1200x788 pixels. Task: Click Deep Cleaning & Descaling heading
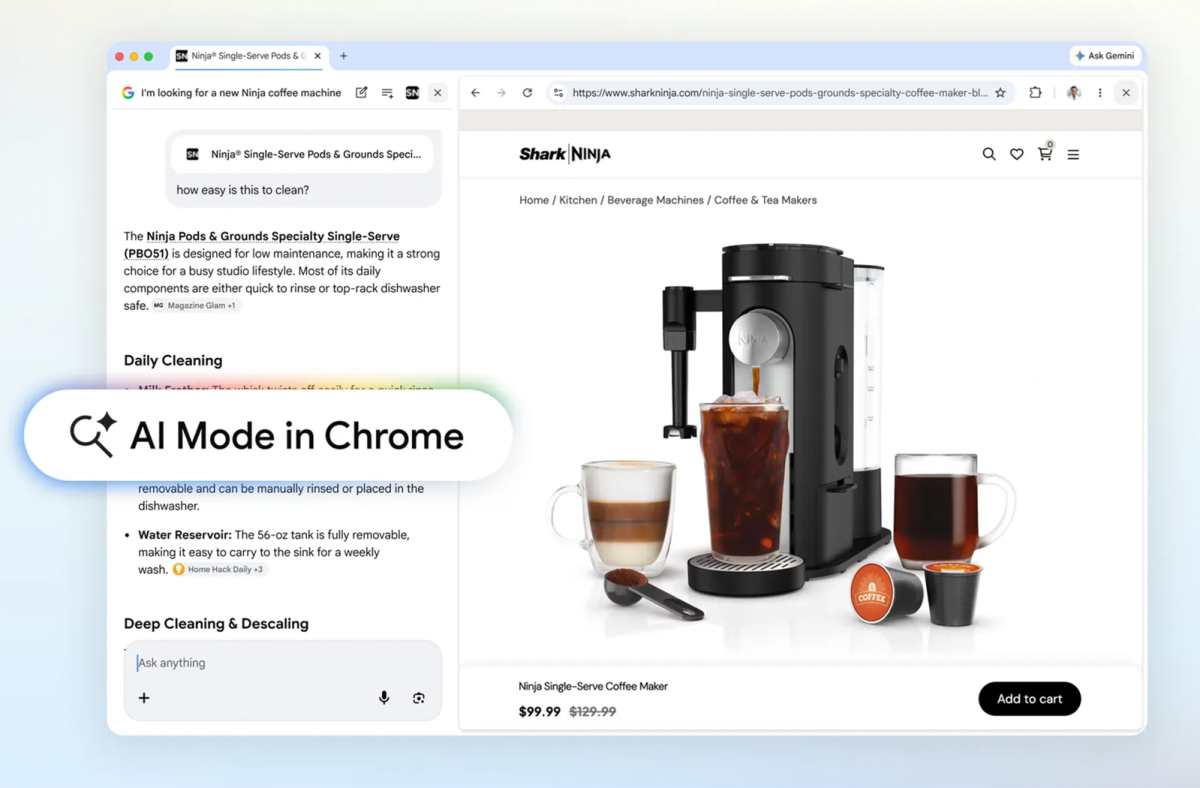(216, 623)
